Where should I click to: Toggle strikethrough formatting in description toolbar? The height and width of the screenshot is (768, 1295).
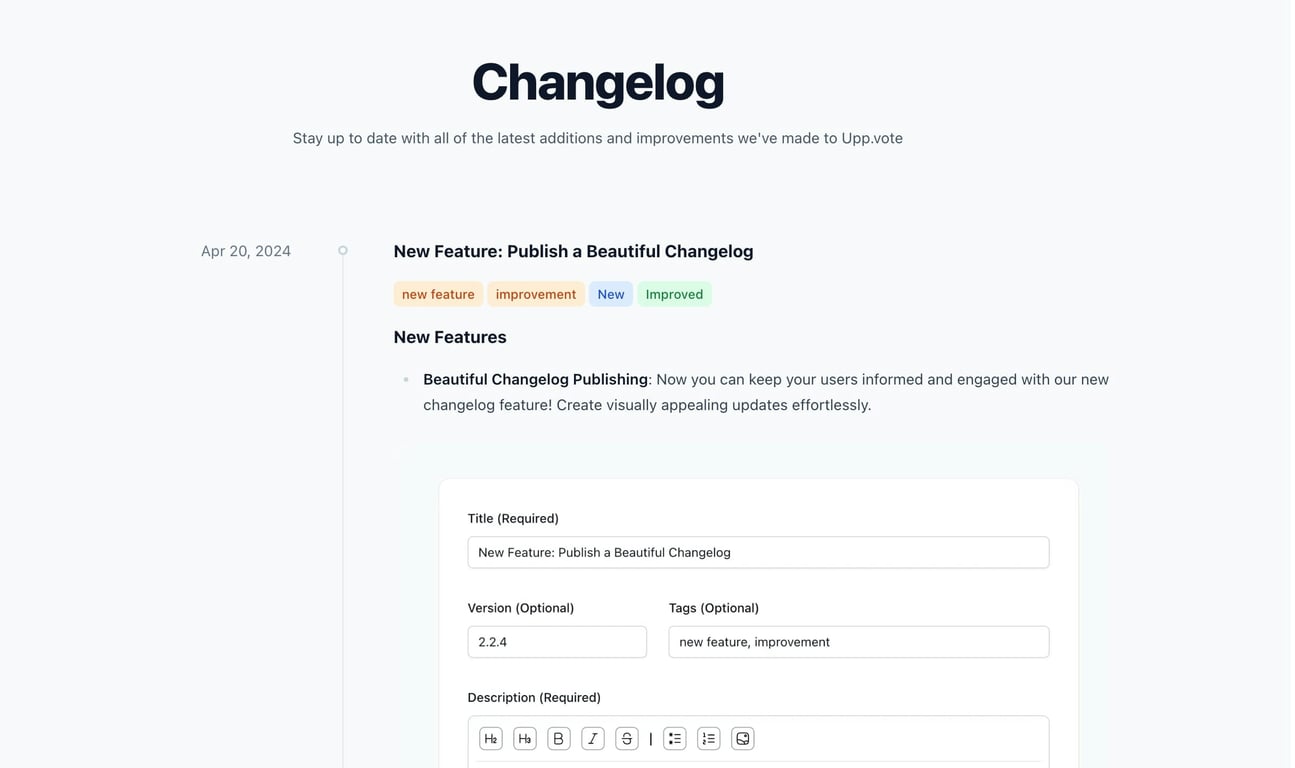click(x=627, y=739)
